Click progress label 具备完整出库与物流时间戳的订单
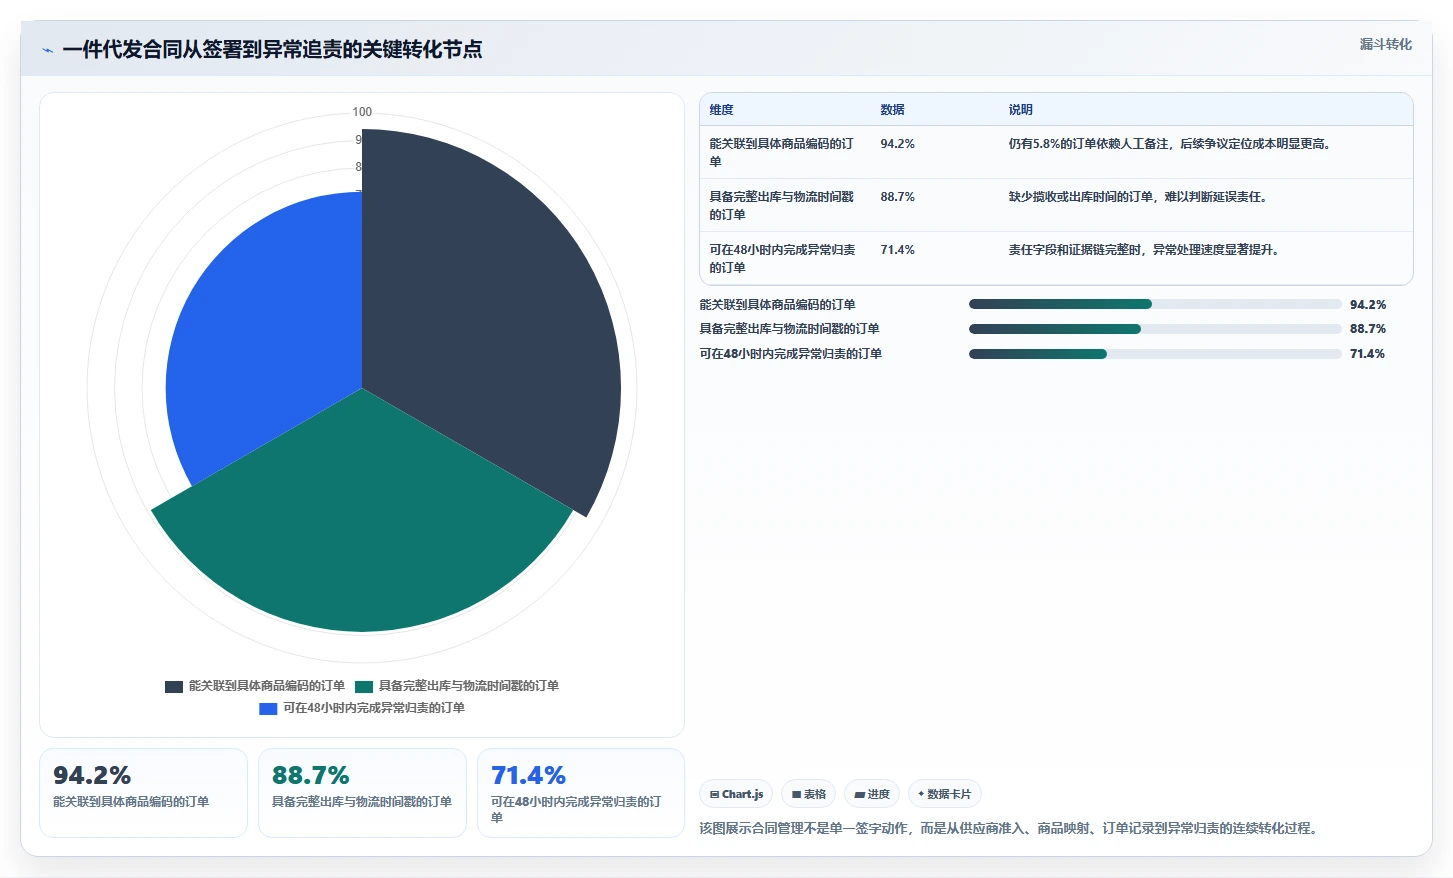The width and height of the screenshot is (1453, 878). (789, 329)
